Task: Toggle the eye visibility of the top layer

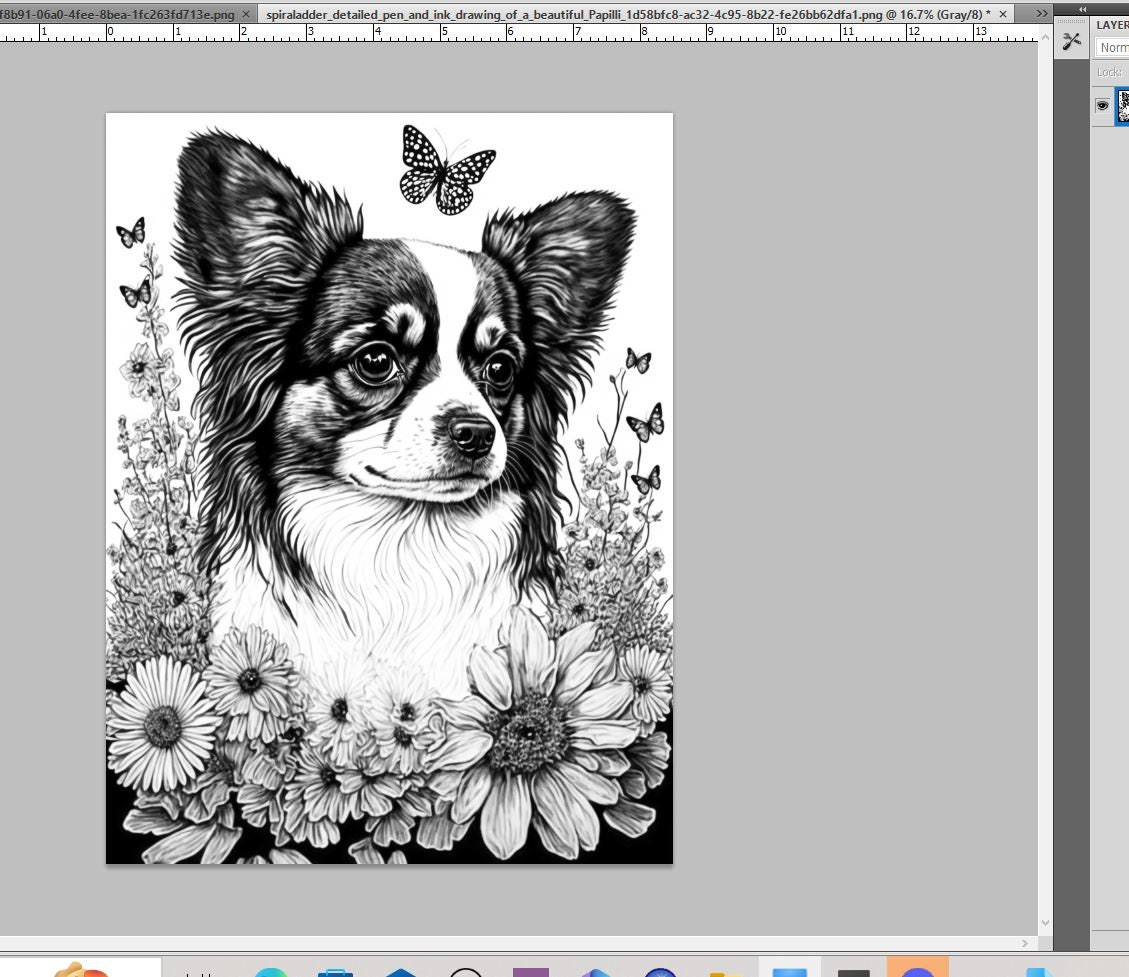Action: point(1101,105)
